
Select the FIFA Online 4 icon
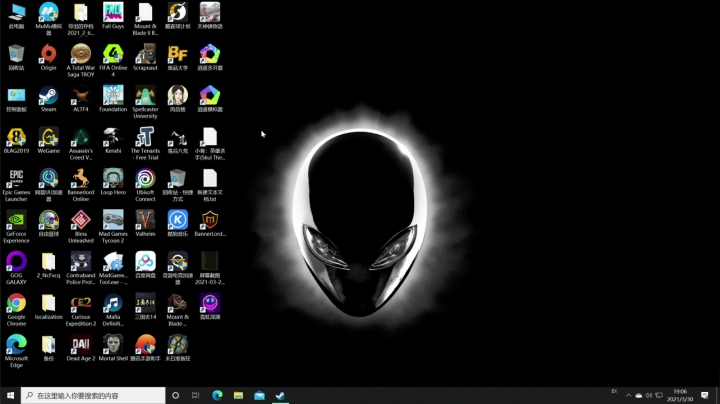click(x=113, y=60)
